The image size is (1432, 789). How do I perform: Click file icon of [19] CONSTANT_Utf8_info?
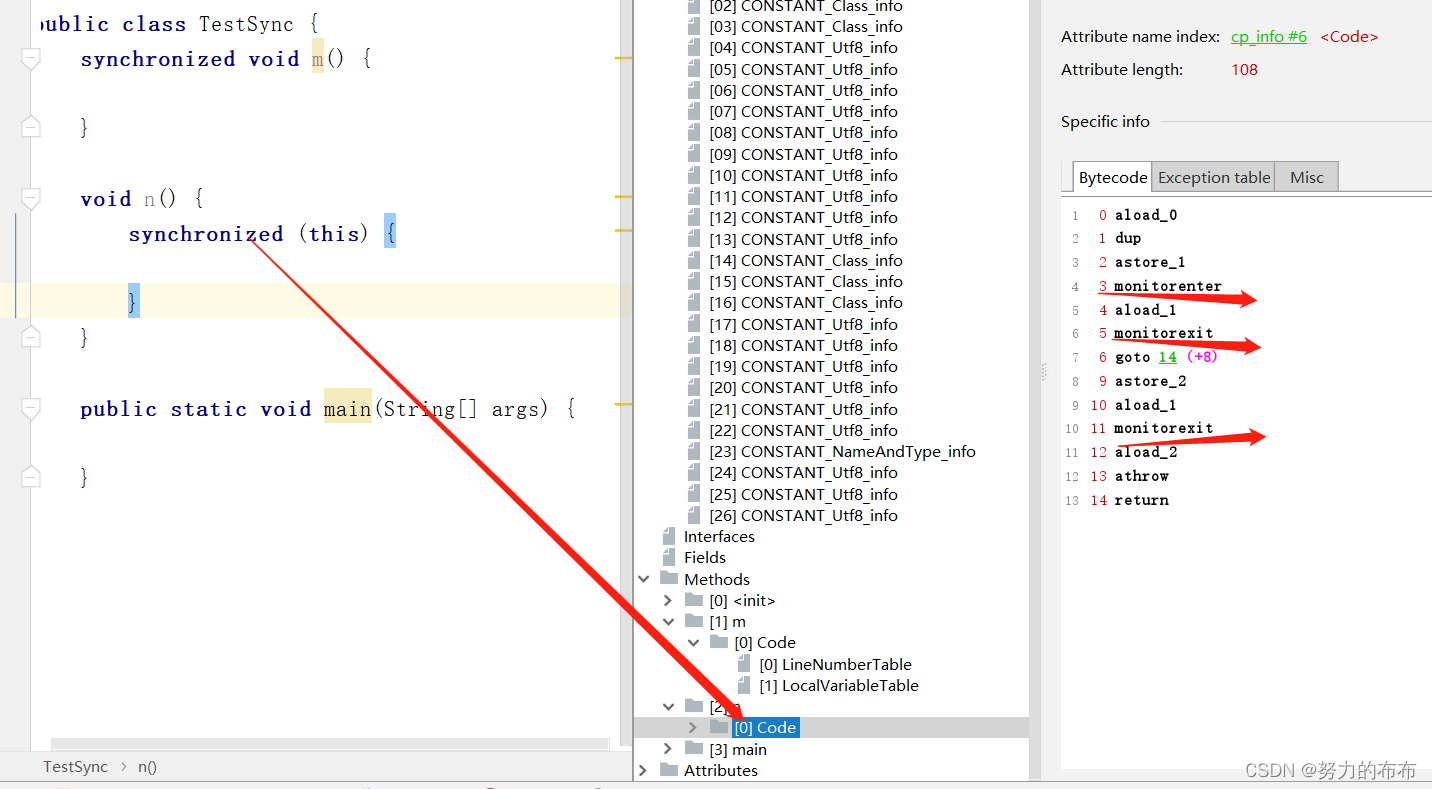694,366
